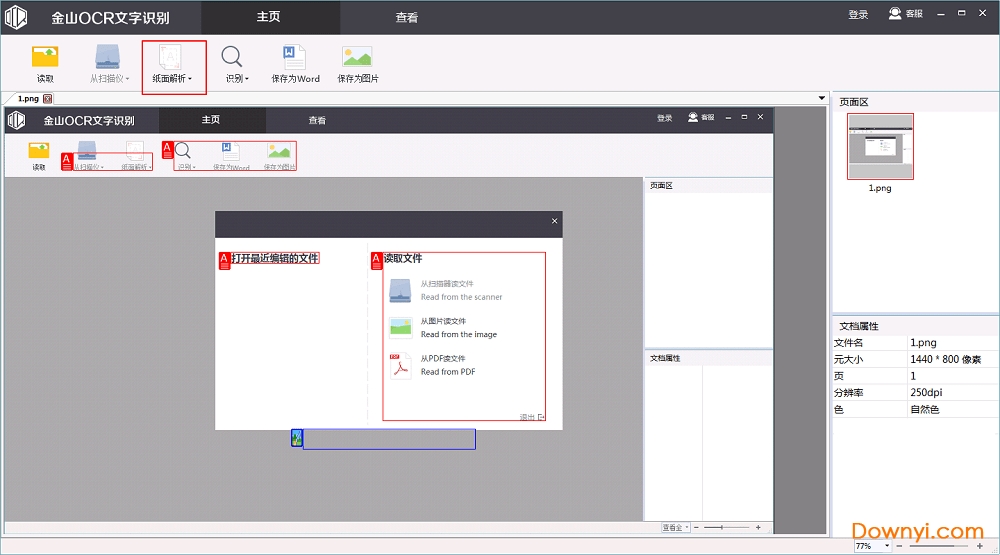Viewport: 1000px width, 555px height.
Task: Expand the 纸面解析 dropdown in main toolbar
Action: [173, 78]
